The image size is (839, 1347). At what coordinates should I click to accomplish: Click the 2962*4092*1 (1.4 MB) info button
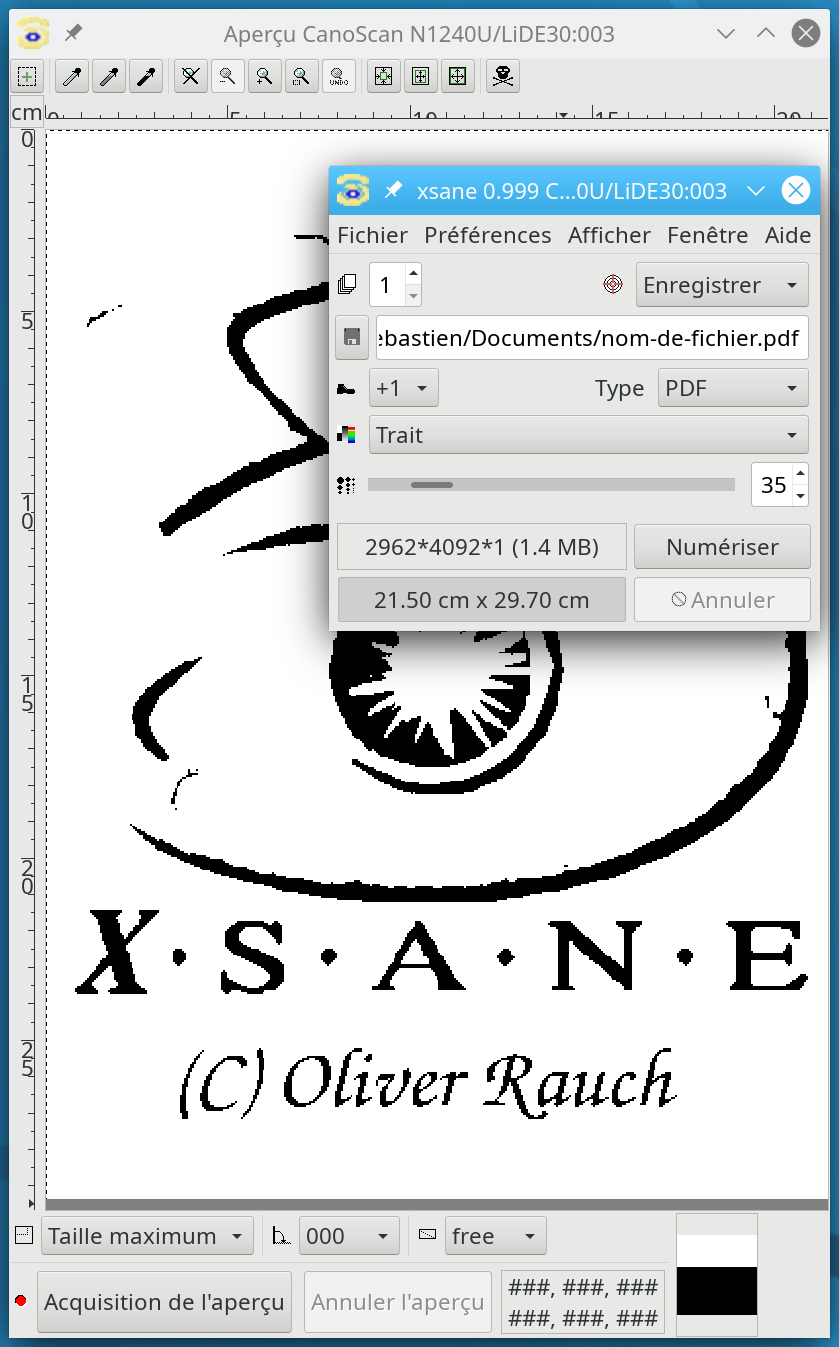coord(482,547)
